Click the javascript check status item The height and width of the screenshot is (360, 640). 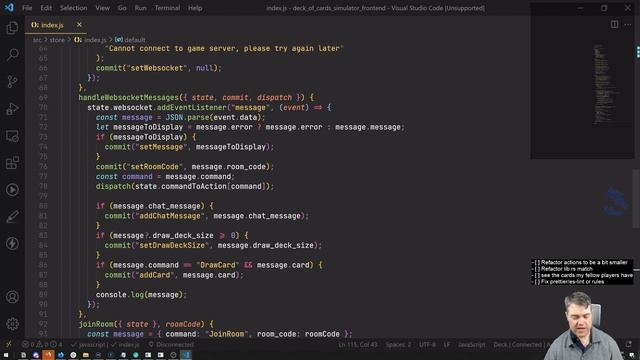88,344
